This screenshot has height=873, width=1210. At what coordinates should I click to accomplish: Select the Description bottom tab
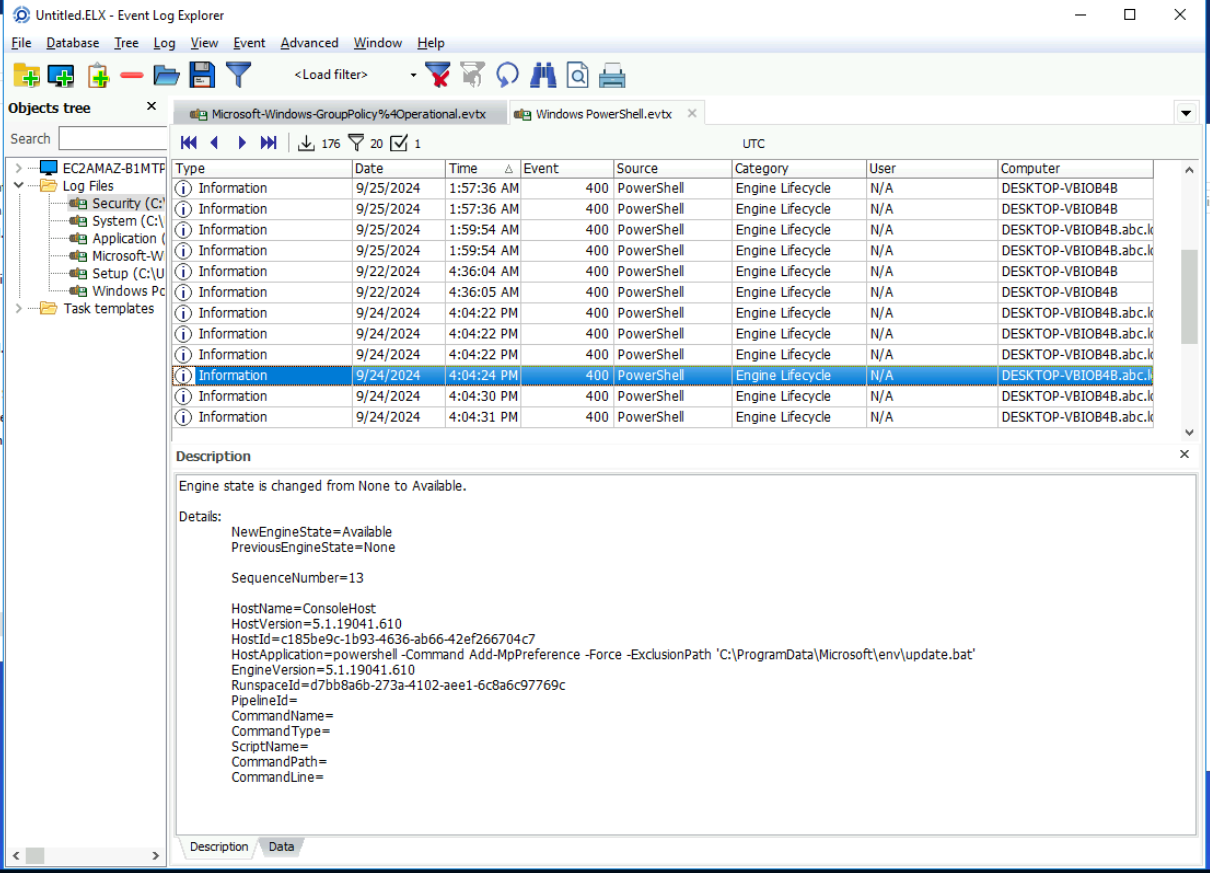tap(219, 847)
